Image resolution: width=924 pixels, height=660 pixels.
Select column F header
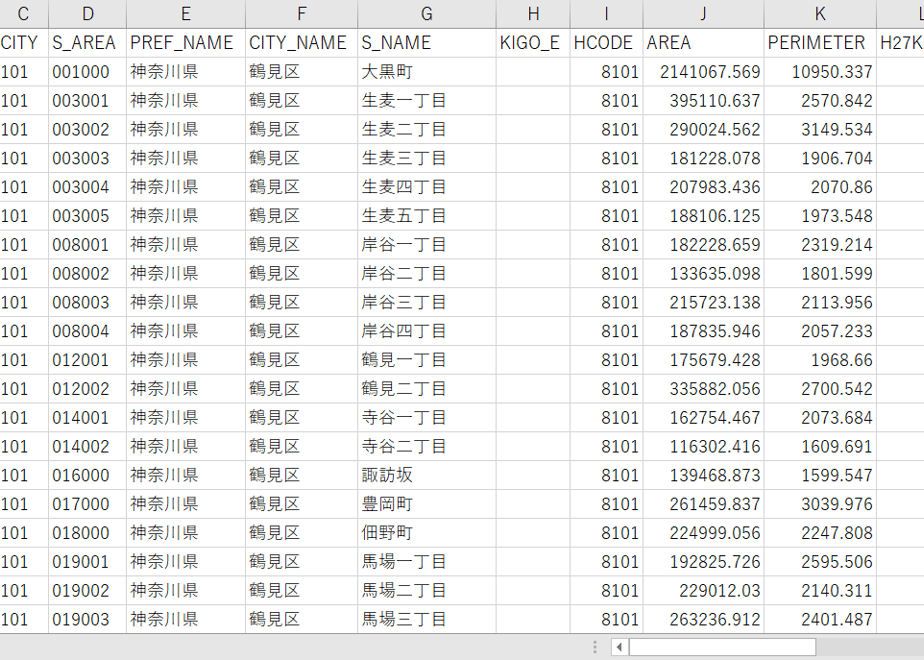point(301,14)
